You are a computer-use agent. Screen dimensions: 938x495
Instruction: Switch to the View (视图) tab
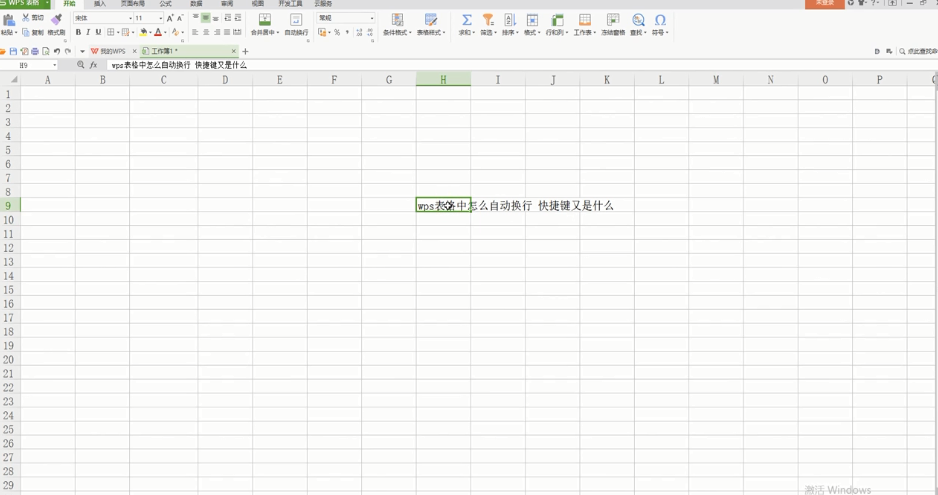(x=258, y=4)
